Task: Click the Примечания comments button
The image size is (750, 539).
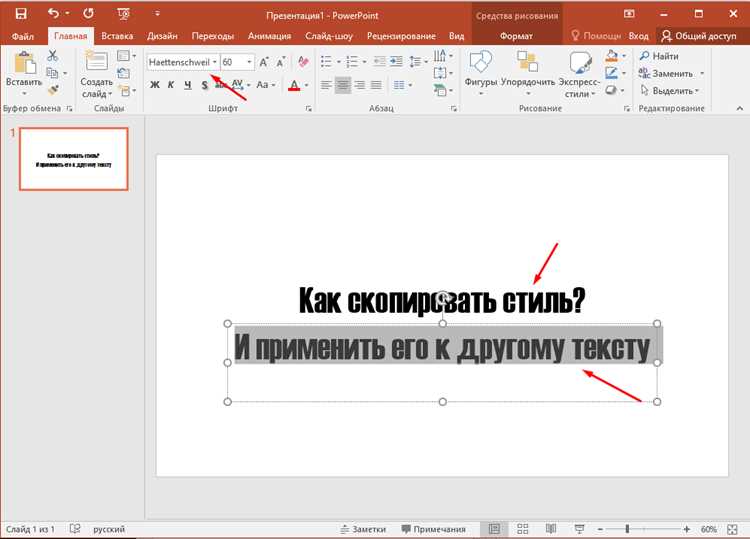Action: 434,529
